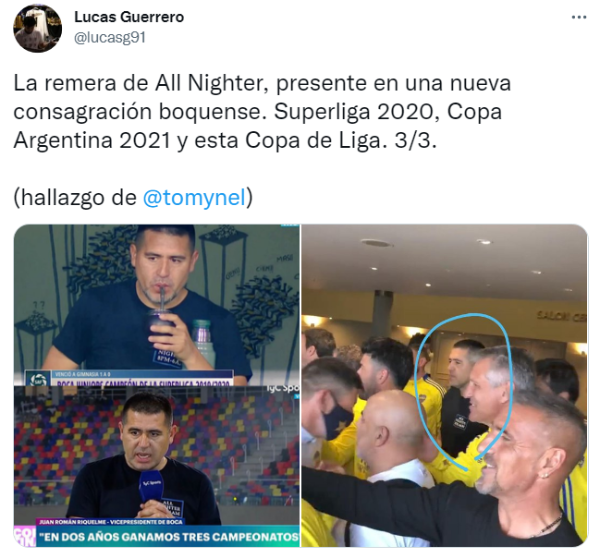
Task: Open the top-left photo with mate cup
Action: point(157,305)
